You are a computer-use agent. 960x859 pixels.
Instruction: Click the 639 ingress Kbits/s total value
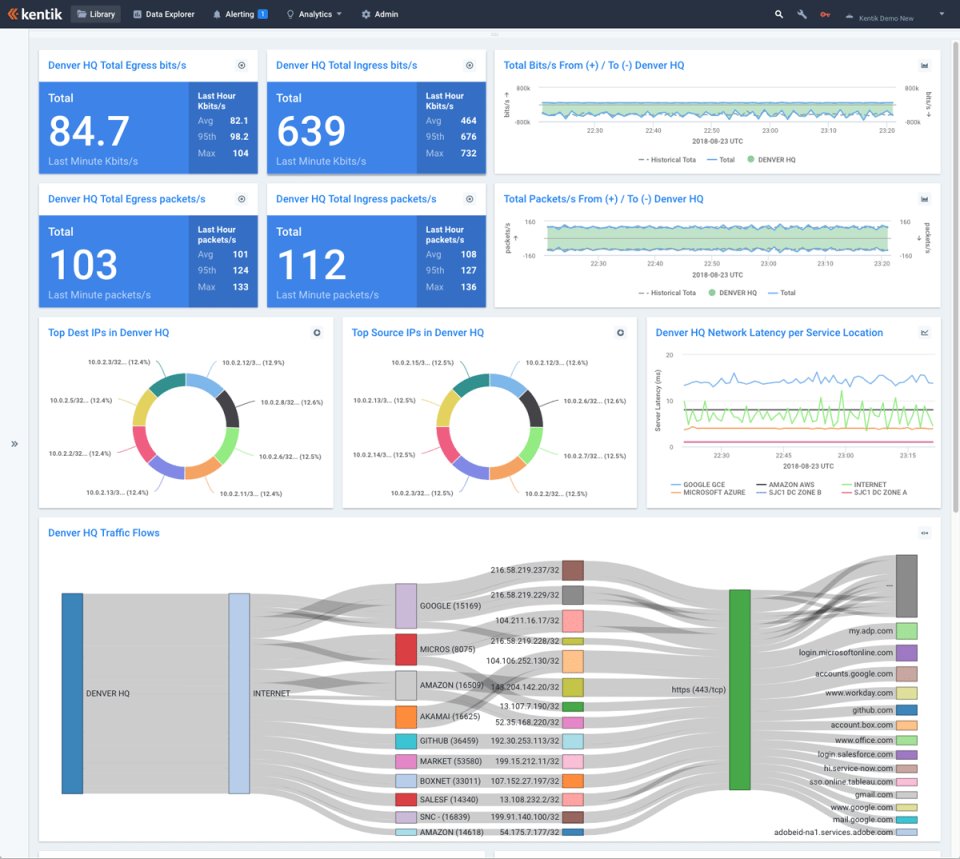tap(312, 131)
